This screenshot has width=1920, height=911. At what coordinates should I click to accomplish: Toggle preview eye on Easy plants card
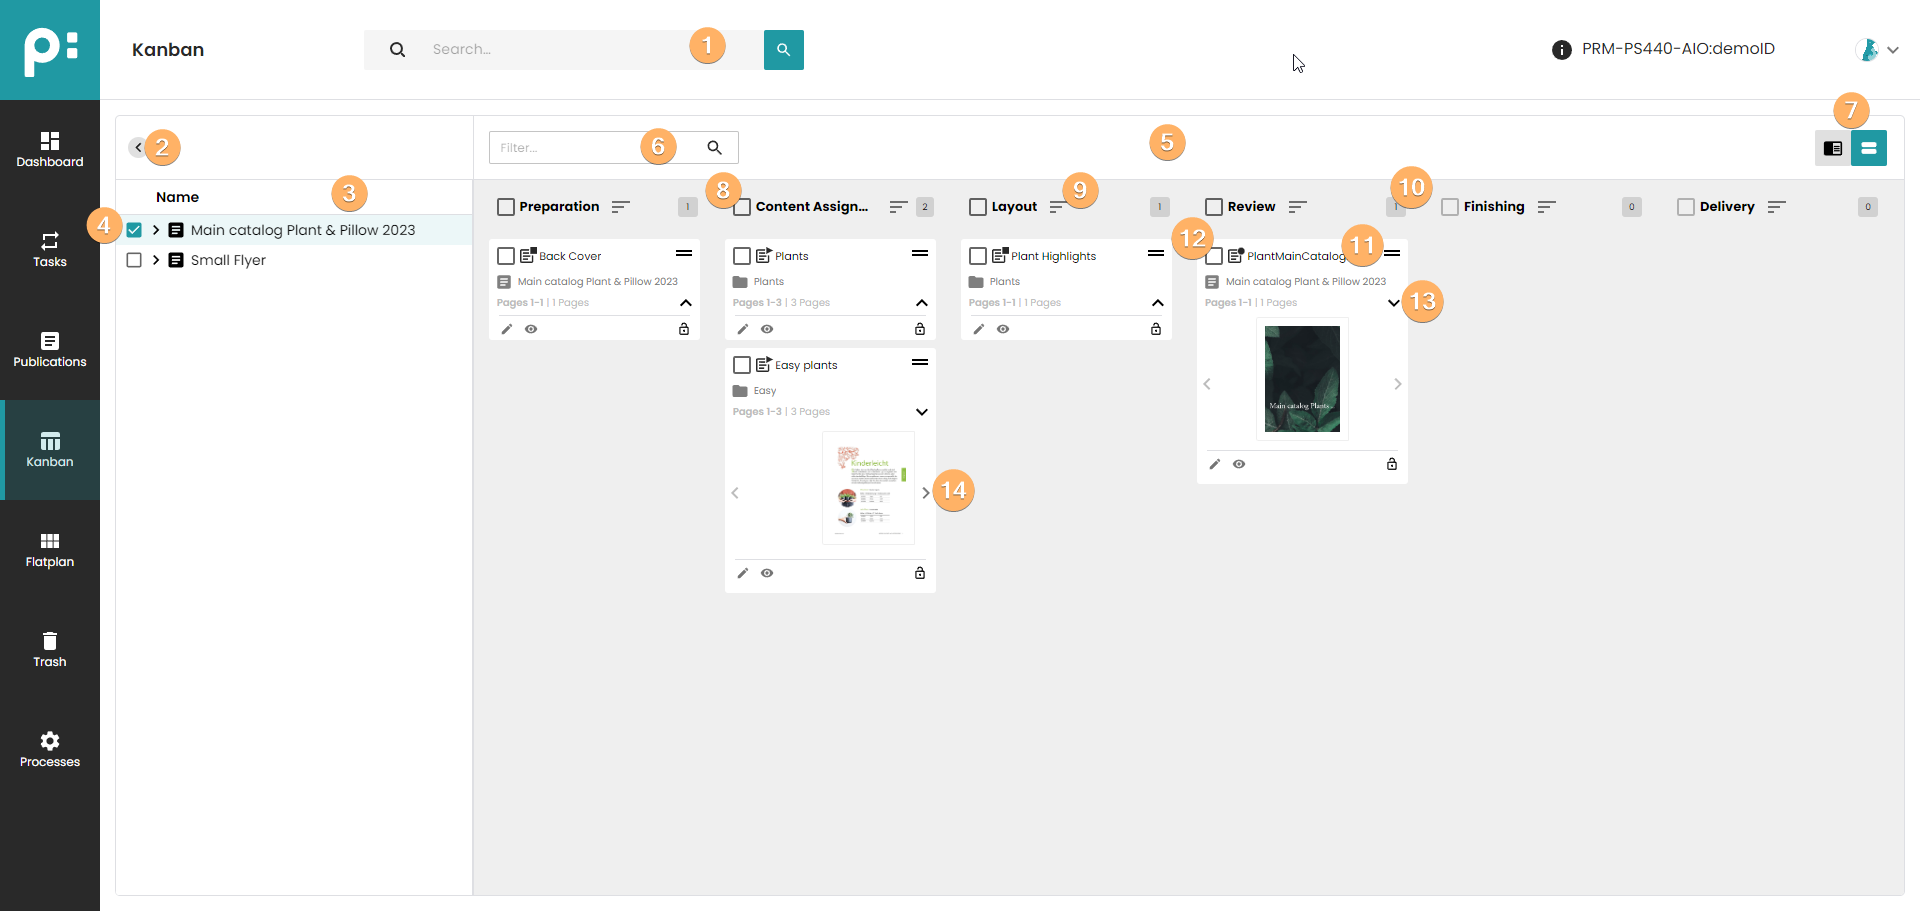[767, 573]
